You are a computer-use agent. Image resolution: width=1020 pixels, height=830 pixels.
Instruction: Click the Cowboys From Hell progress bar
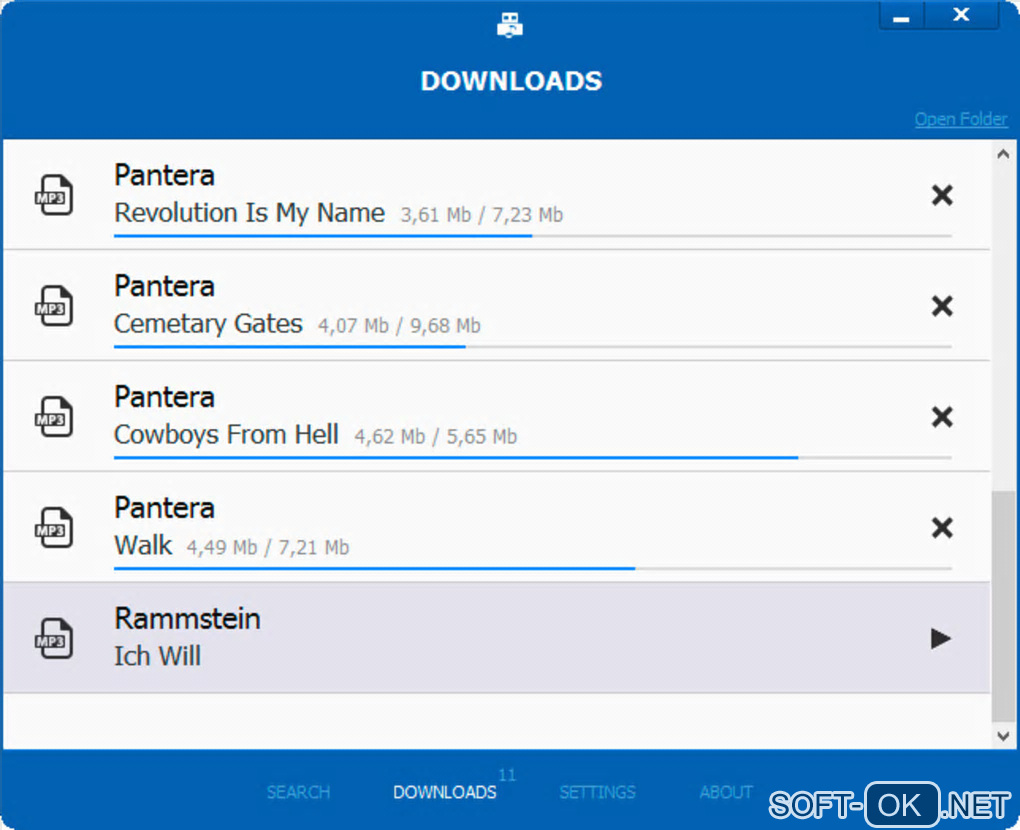tap(533, 457)
